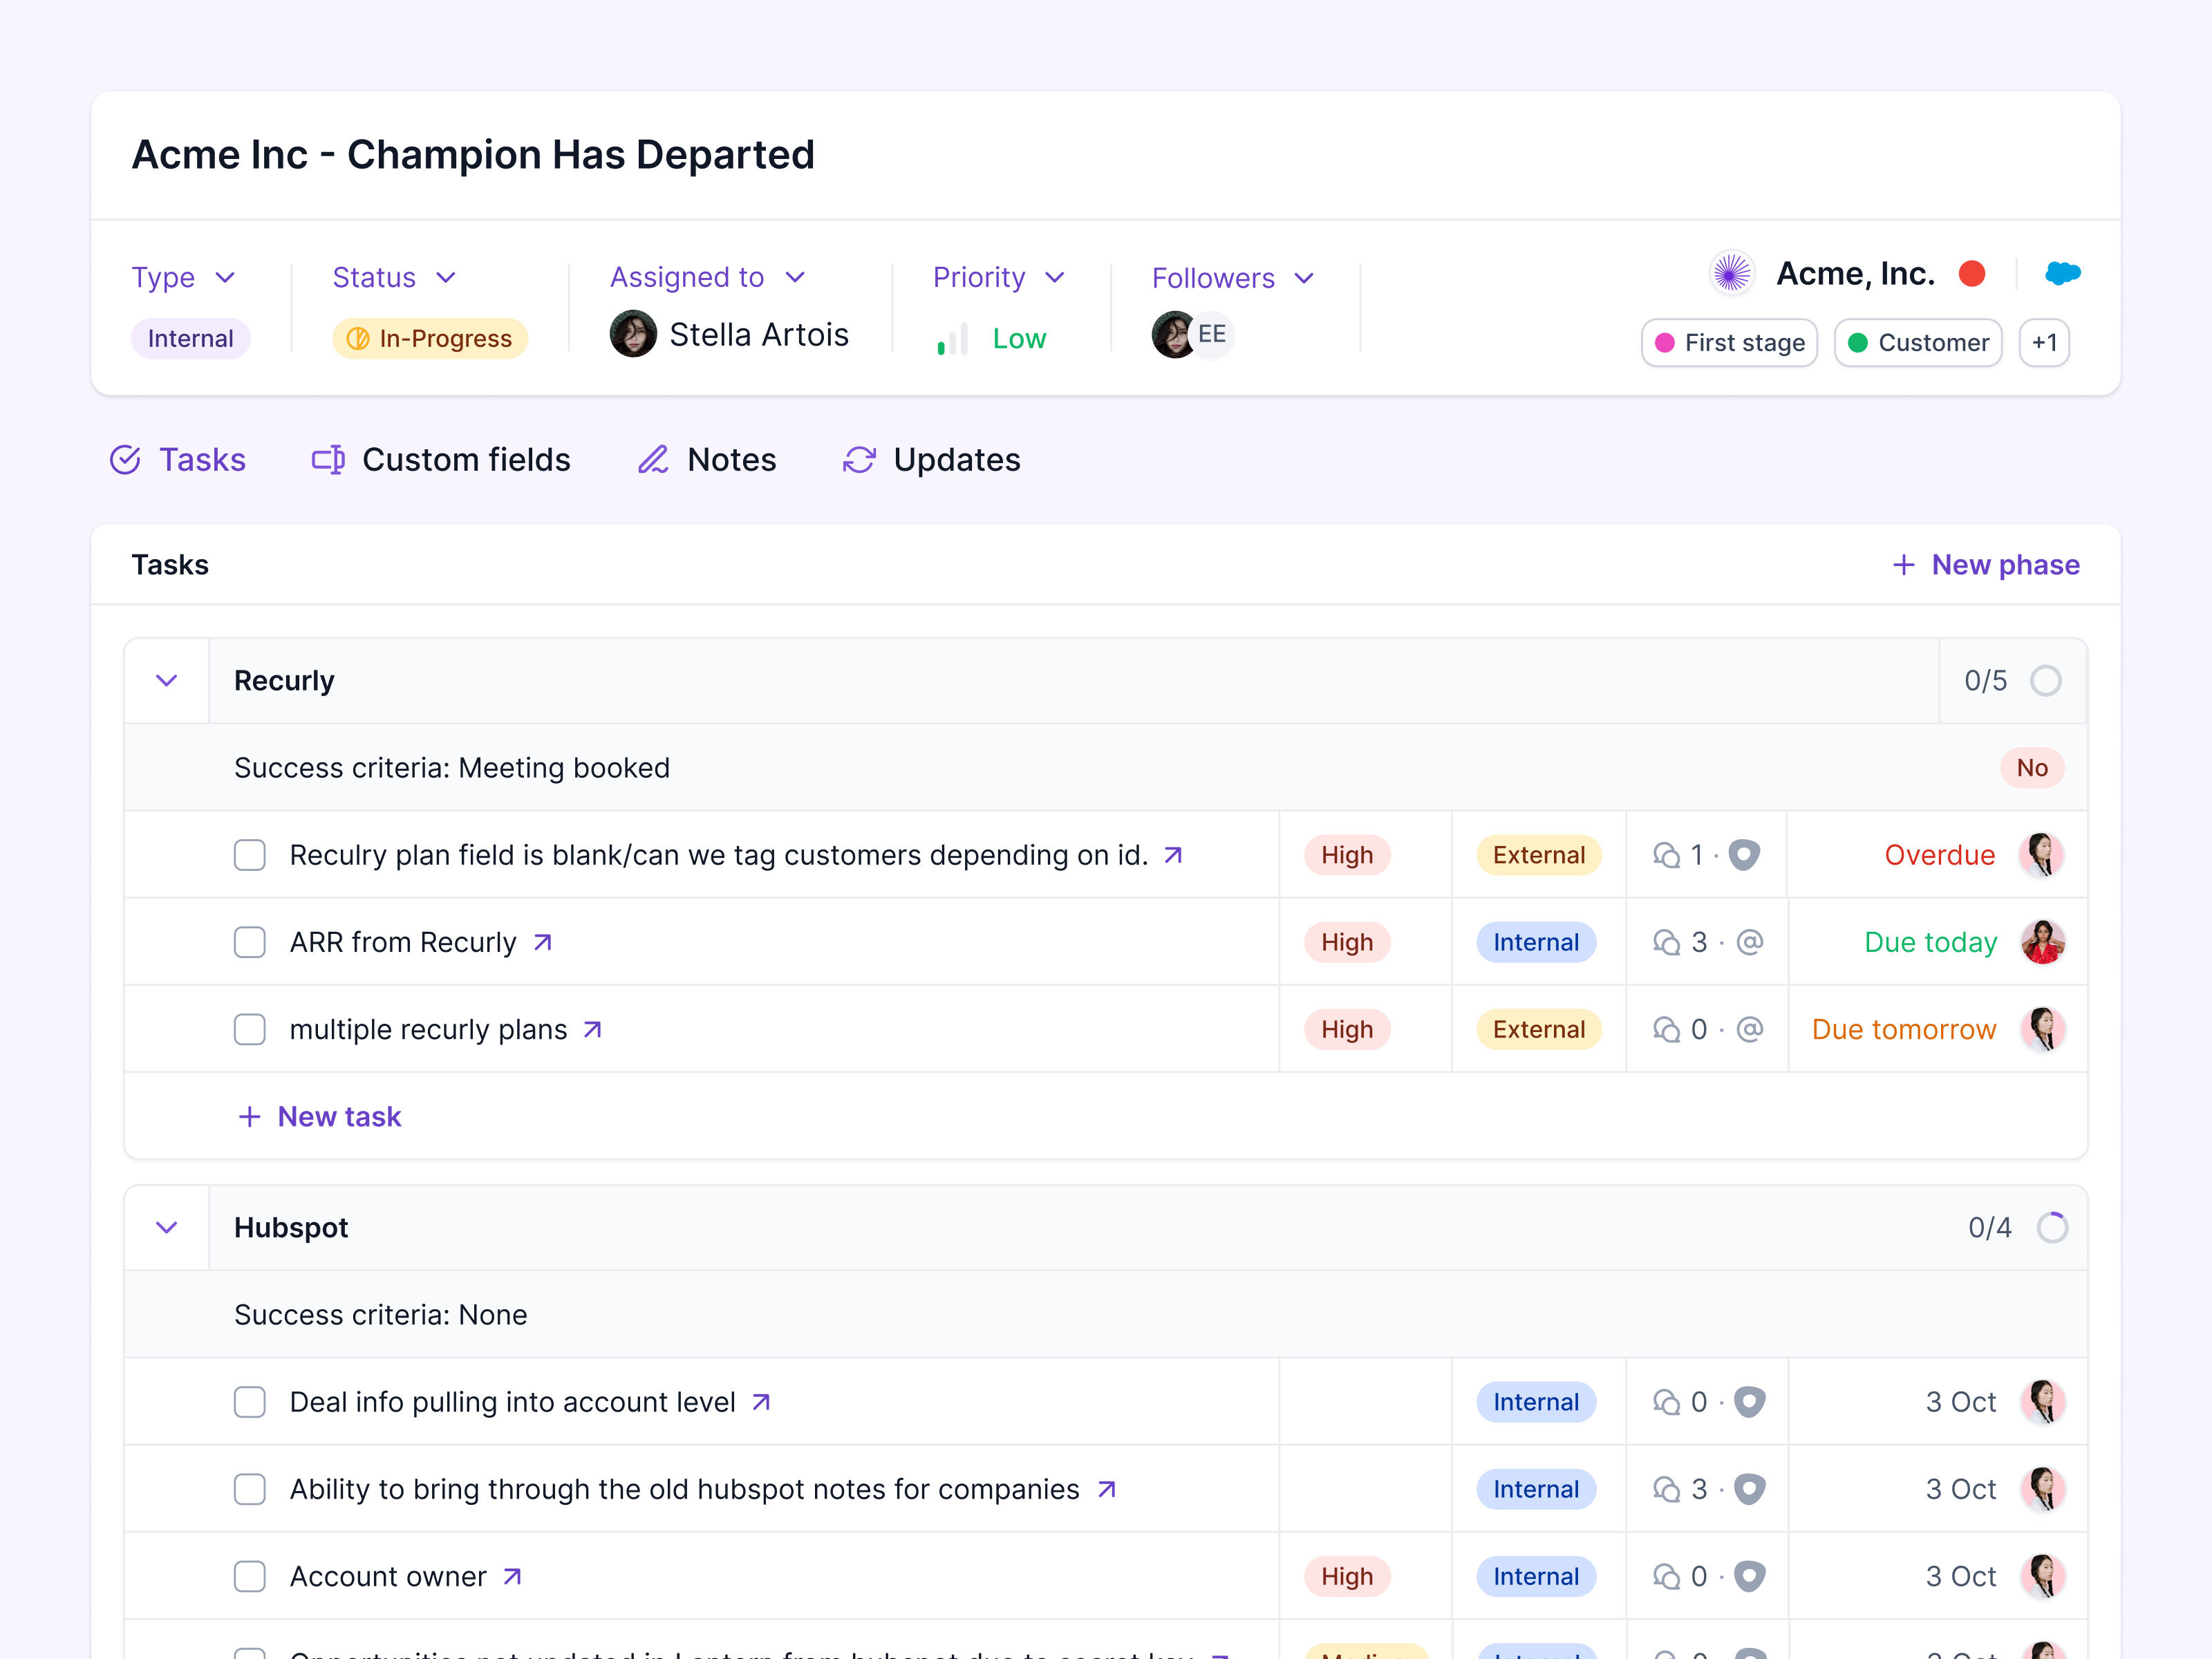Click the comment icon on ARR from Recurly

point(1668,941)
